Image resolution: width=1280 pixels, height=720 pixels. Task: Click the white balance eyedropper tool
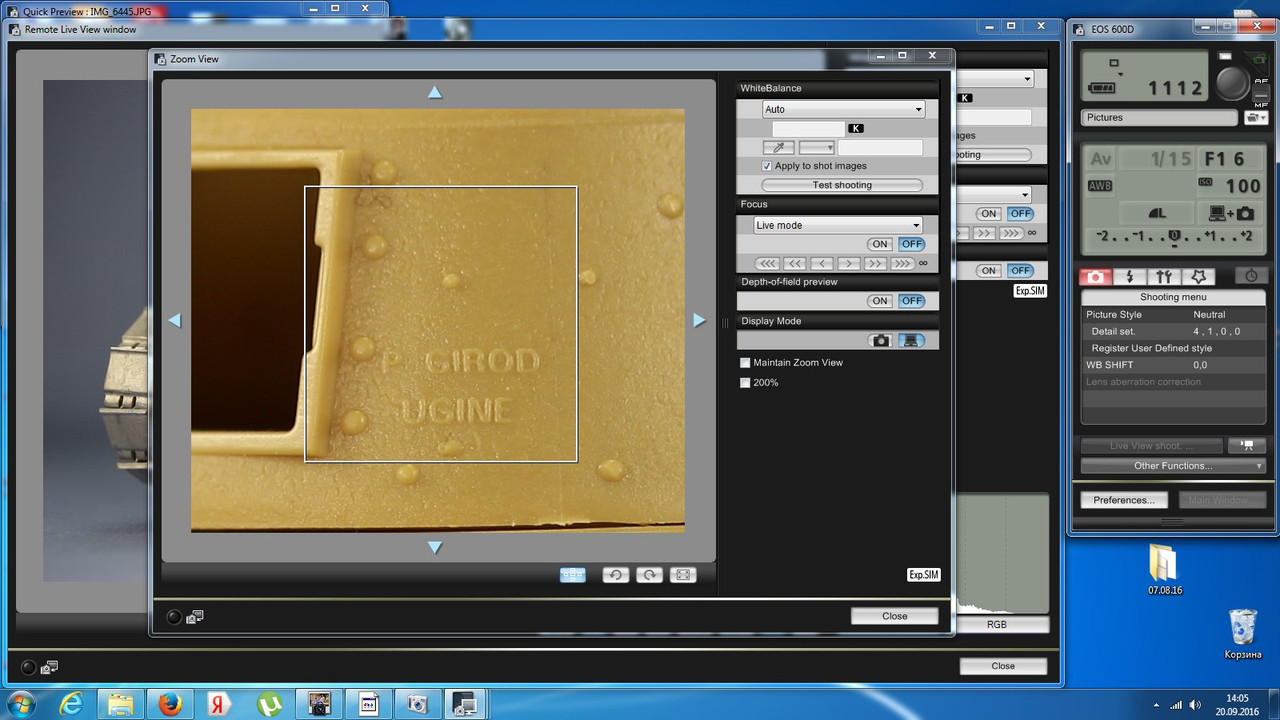coord(778,147)
